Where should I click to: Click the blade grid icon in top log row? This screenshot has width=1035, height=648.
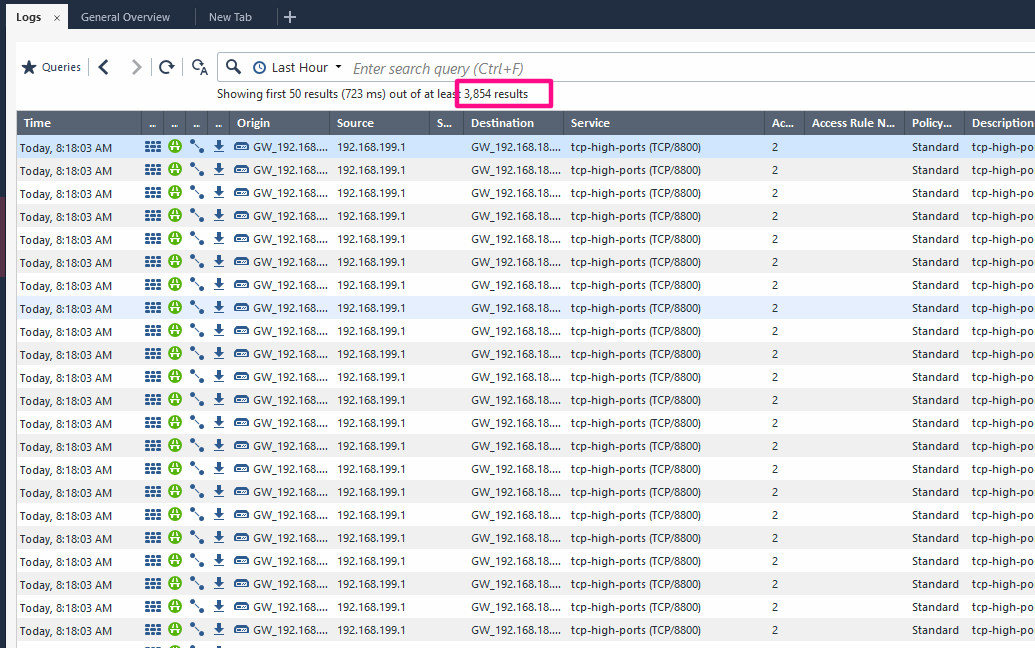[153, 146]
